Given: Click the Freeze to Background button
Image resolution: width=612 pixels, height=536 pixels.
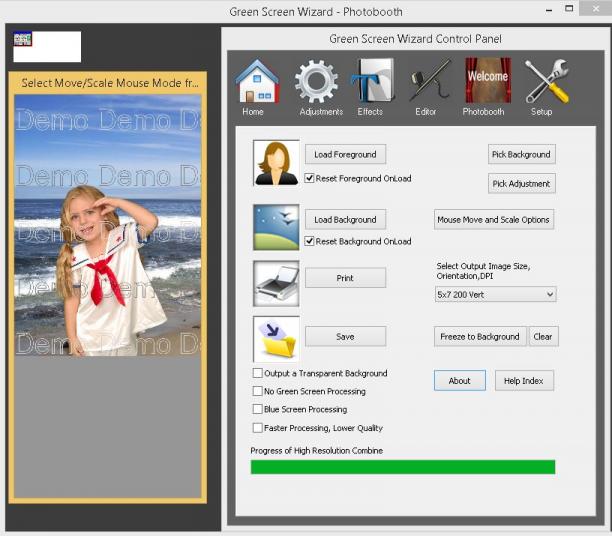Looking at the screenshot, I should [x=480, y=337].
